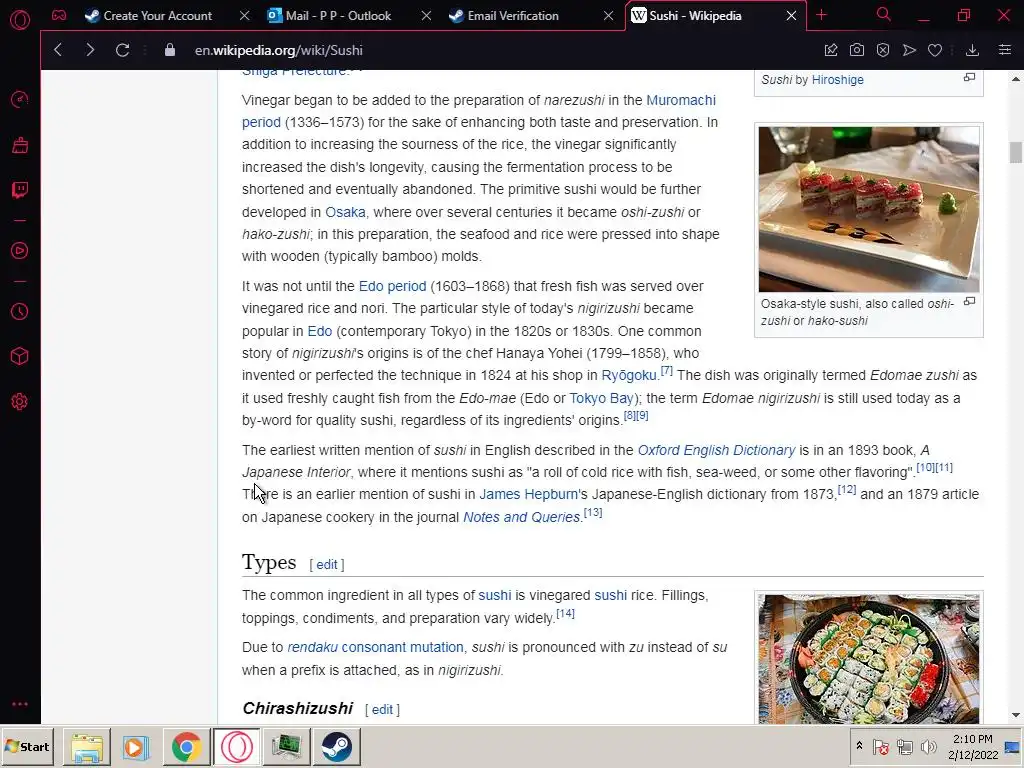Open Extensions cube icon in sidebar
This screenshot has width=1024, height=768.
pos(20,356)
